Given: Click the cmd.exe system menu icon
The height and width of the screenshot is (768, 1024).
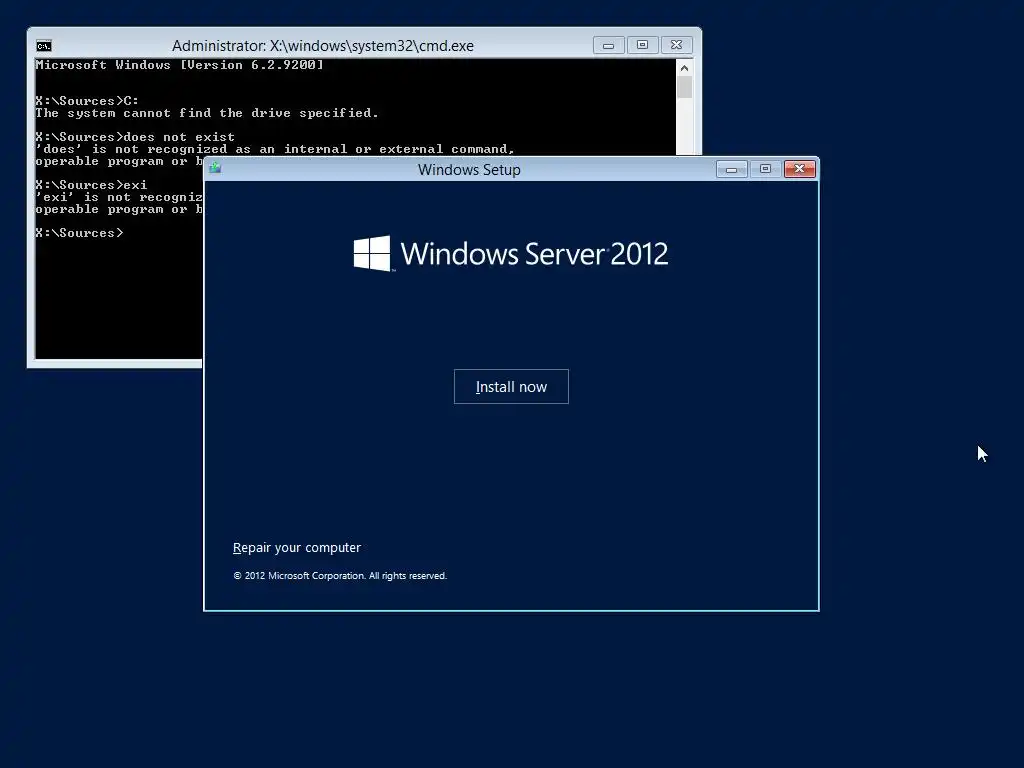Looking at the screenshot, I should click(x=44, y=46).
